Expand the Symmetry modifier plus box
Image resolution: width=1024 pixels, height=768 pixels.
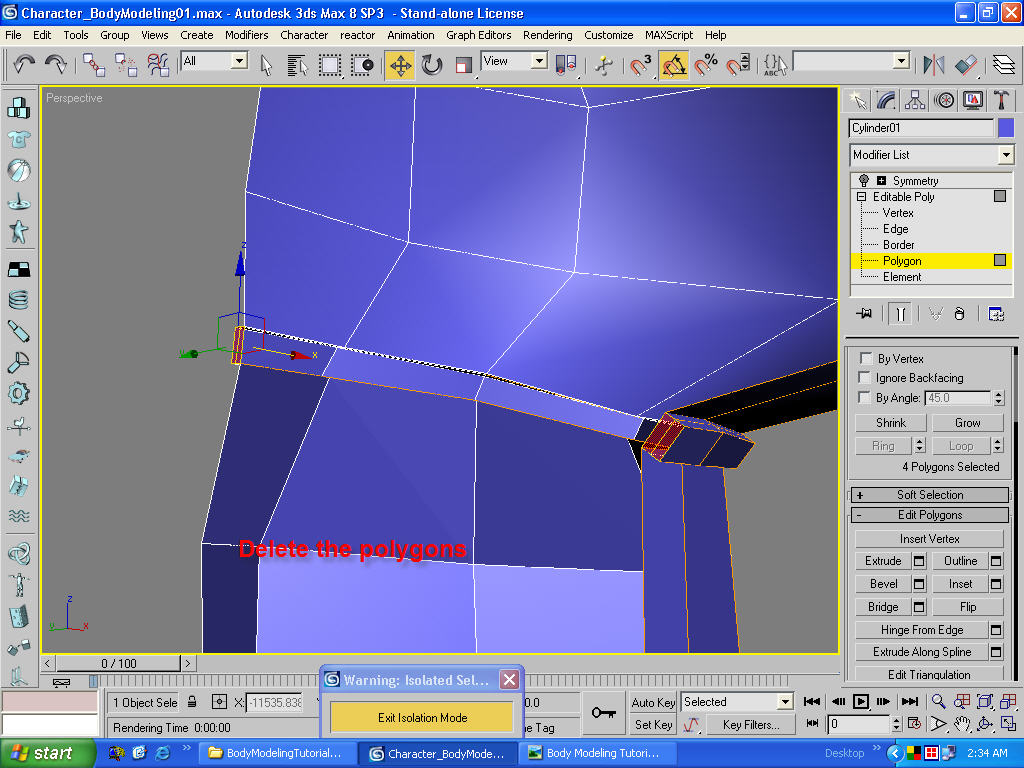point(881,181)
